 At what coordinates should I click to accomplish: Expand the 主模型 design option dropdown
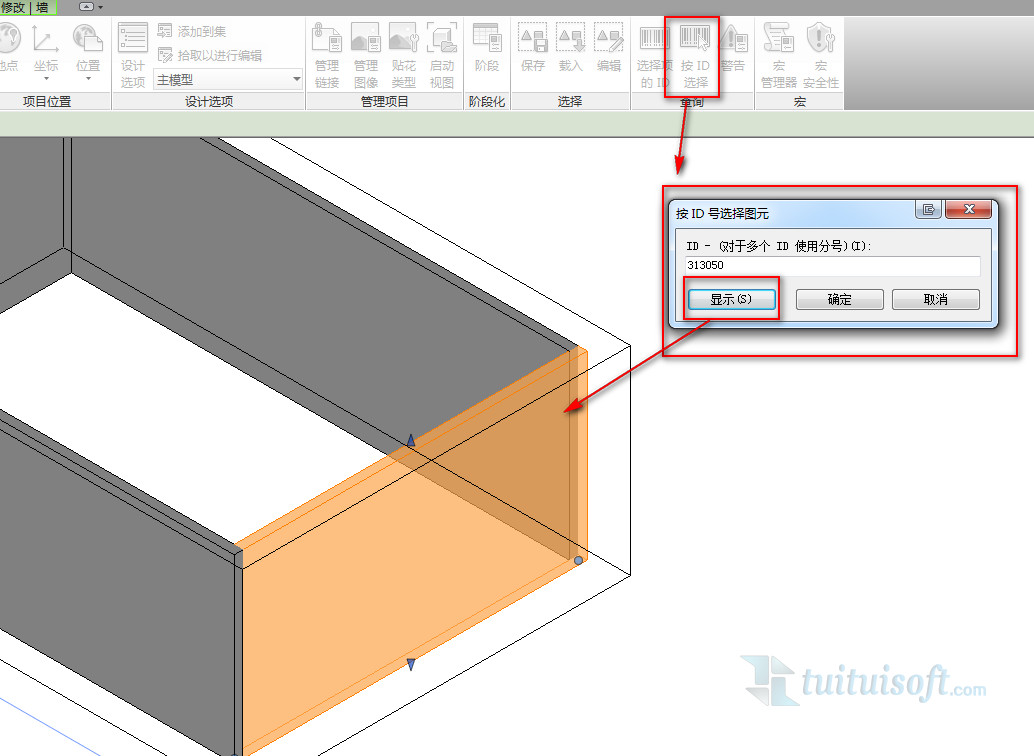pyautogui.click(x=296, y=80)
